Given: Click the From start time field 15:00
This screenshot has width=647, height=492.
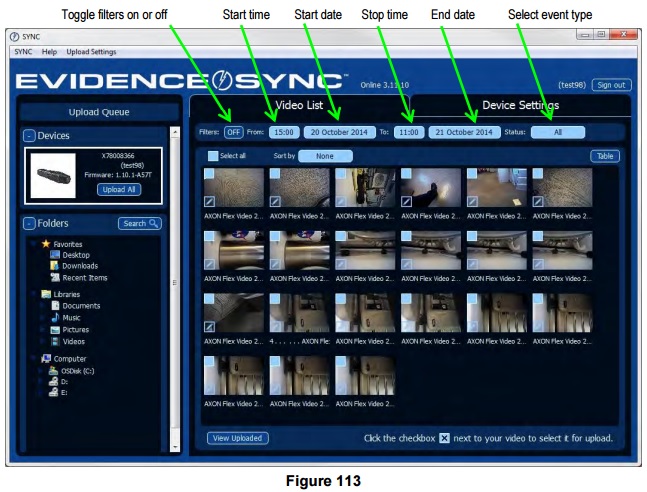Looking at the screenshot, I should [283, 132].
